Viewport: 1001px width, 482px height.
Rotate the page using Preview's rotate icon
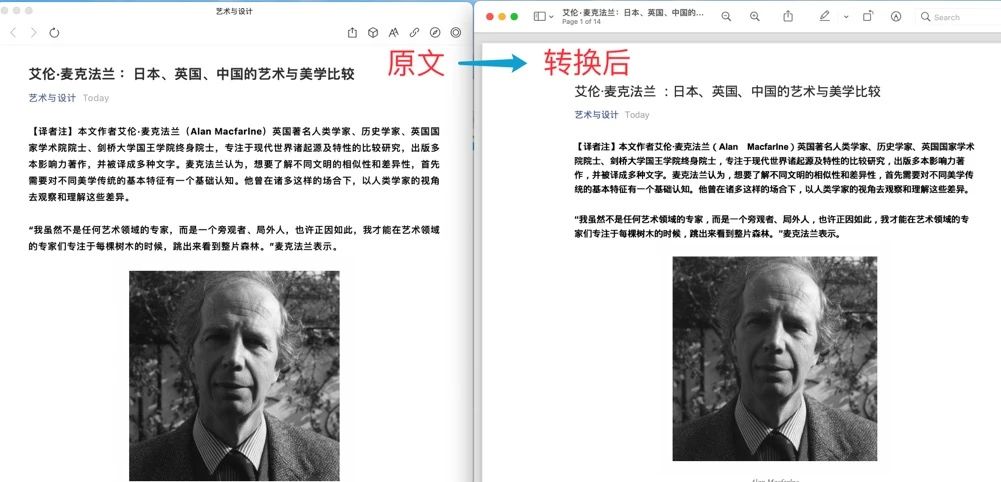point(868,17)
